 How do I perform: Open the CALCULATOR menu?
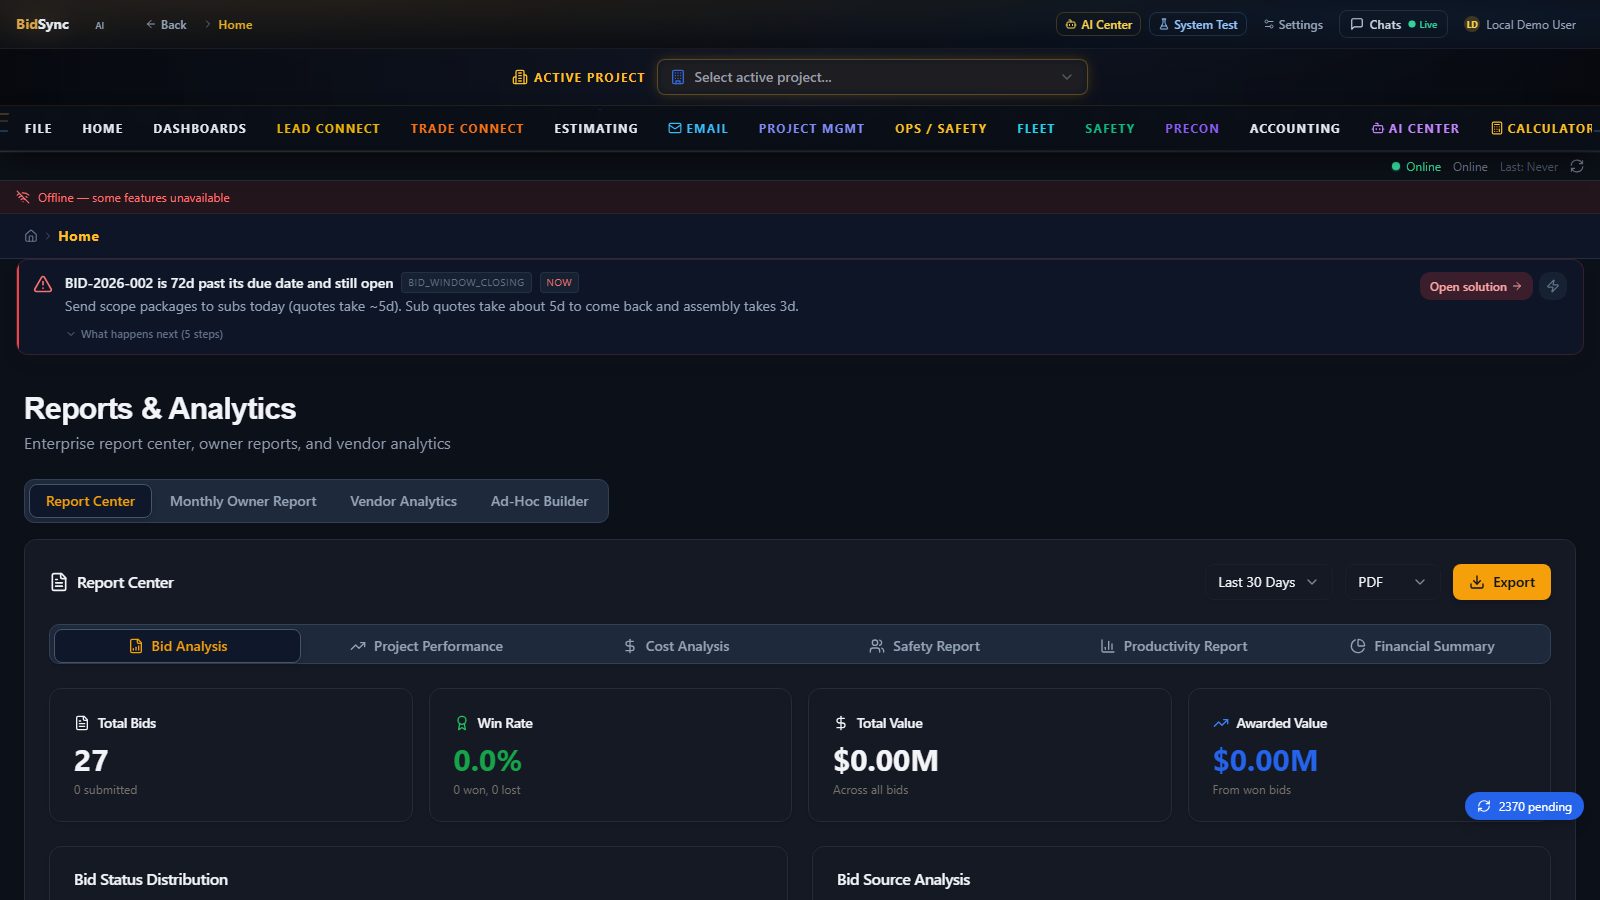click(x=1542, y=128)
